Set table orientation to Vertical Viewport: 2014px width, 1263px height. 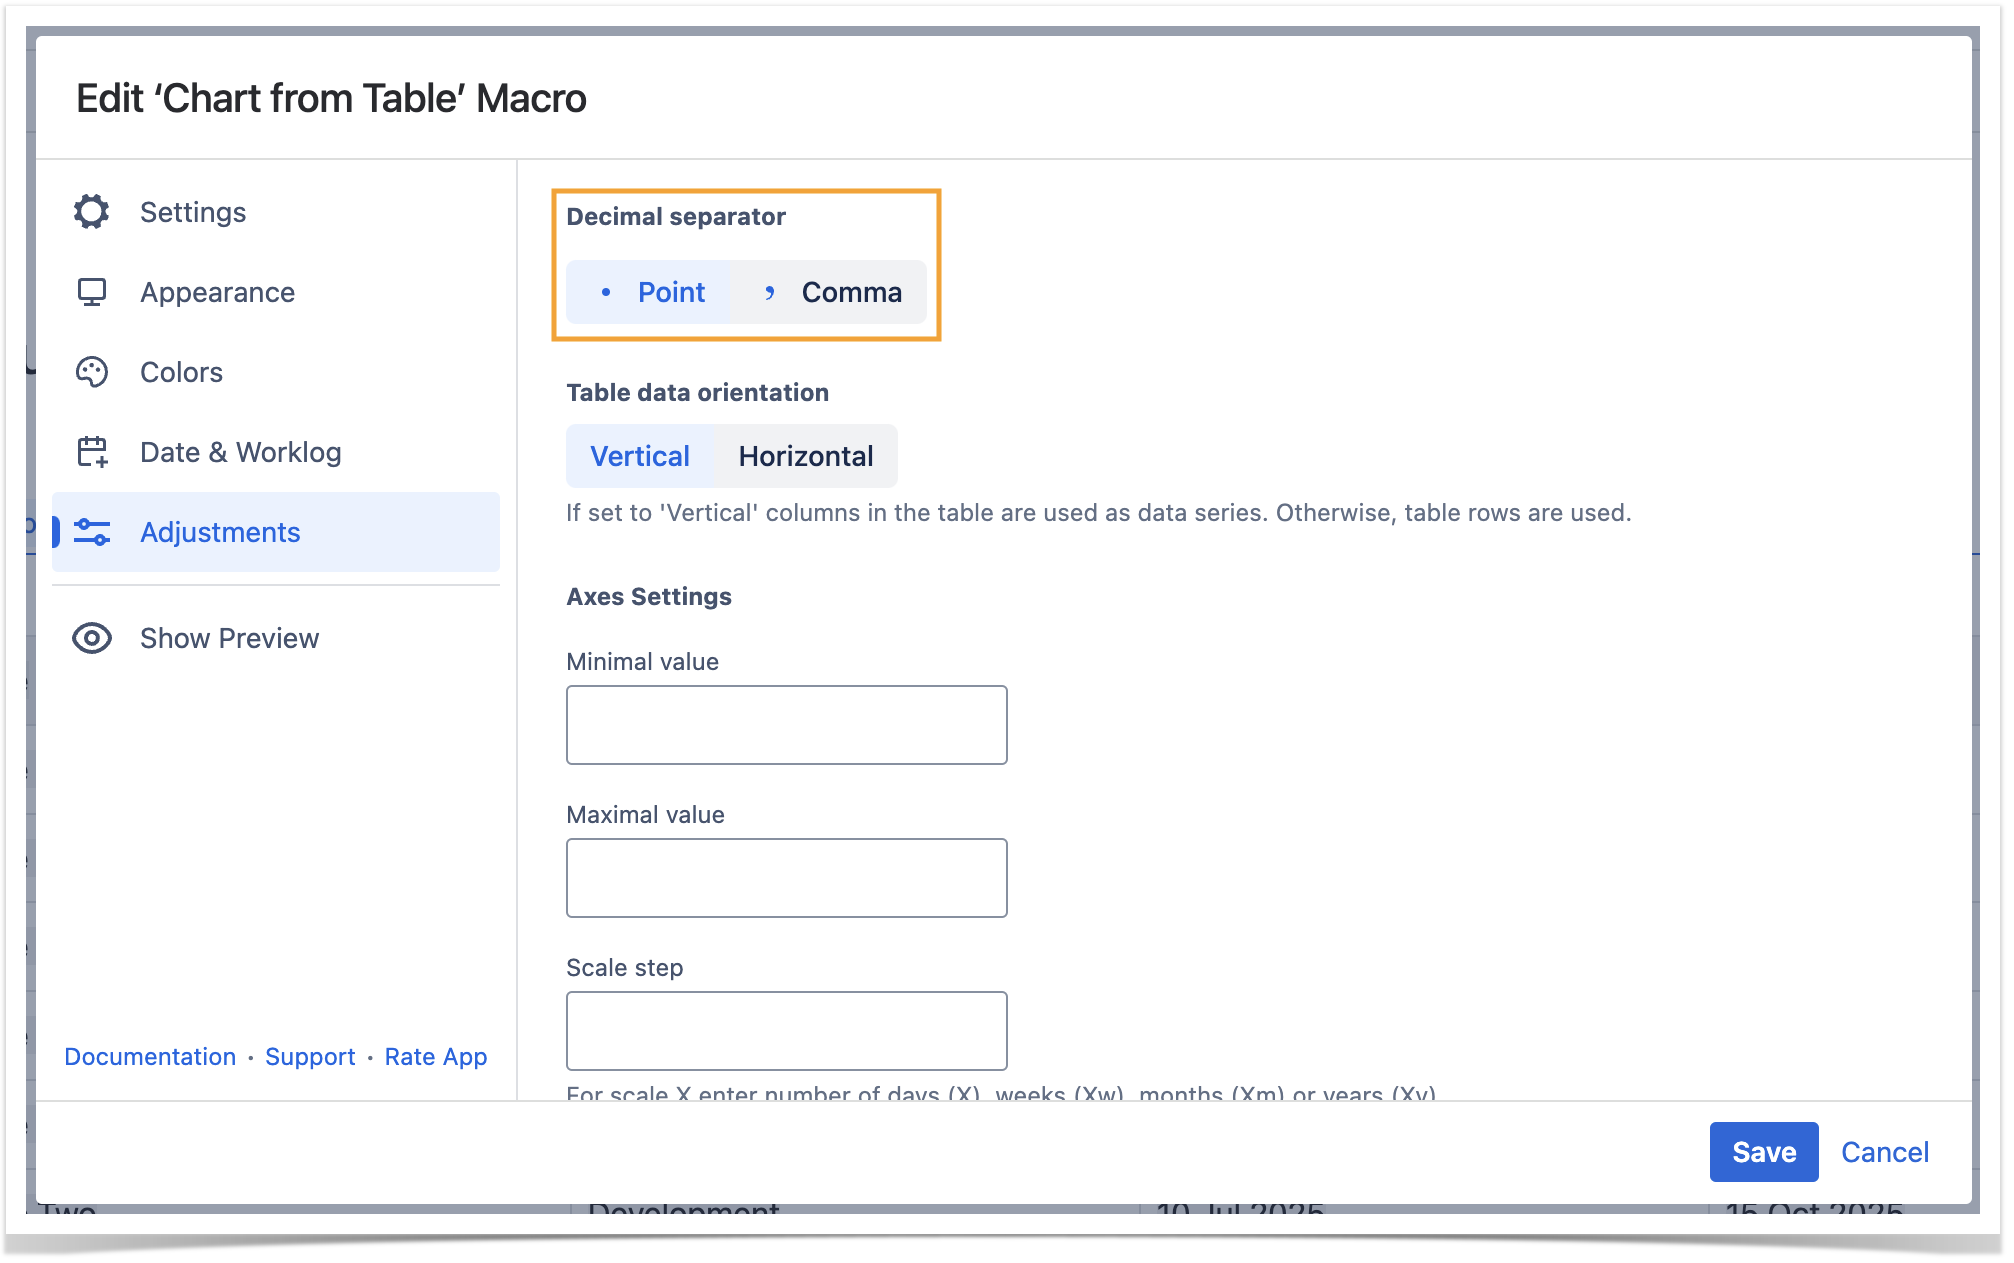(640, 456)
